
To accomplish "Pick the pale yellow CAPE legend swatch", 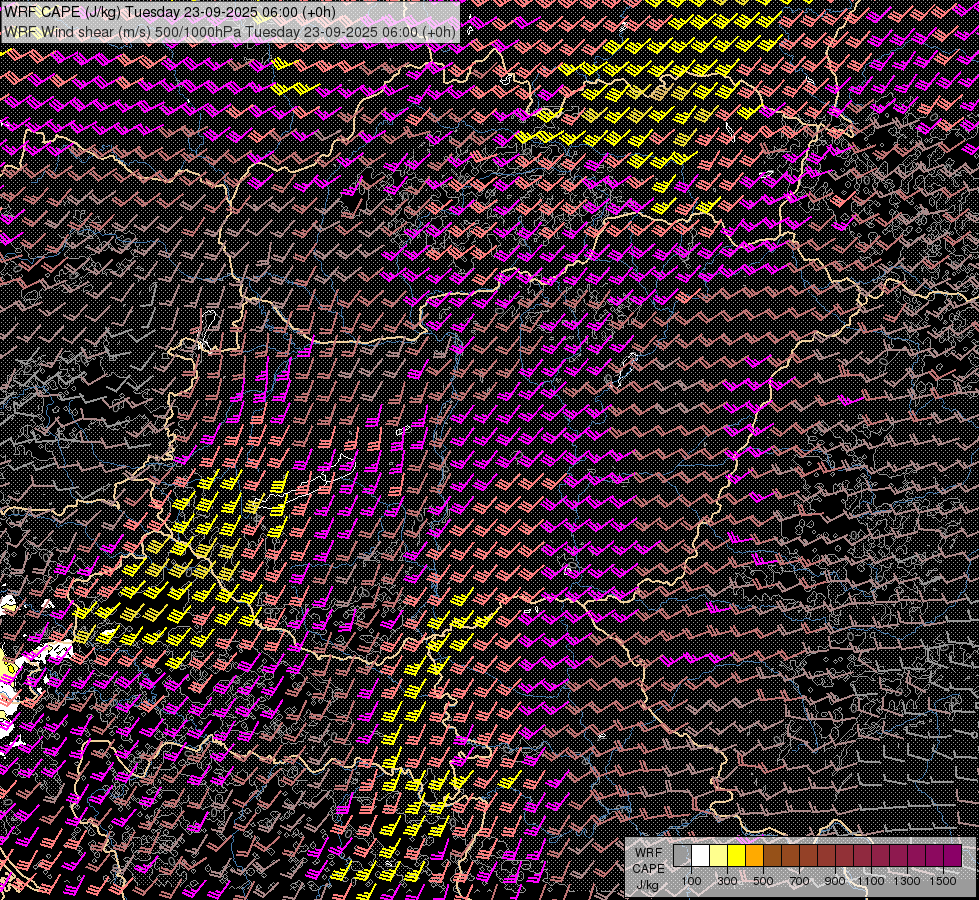I will point(718,856).
